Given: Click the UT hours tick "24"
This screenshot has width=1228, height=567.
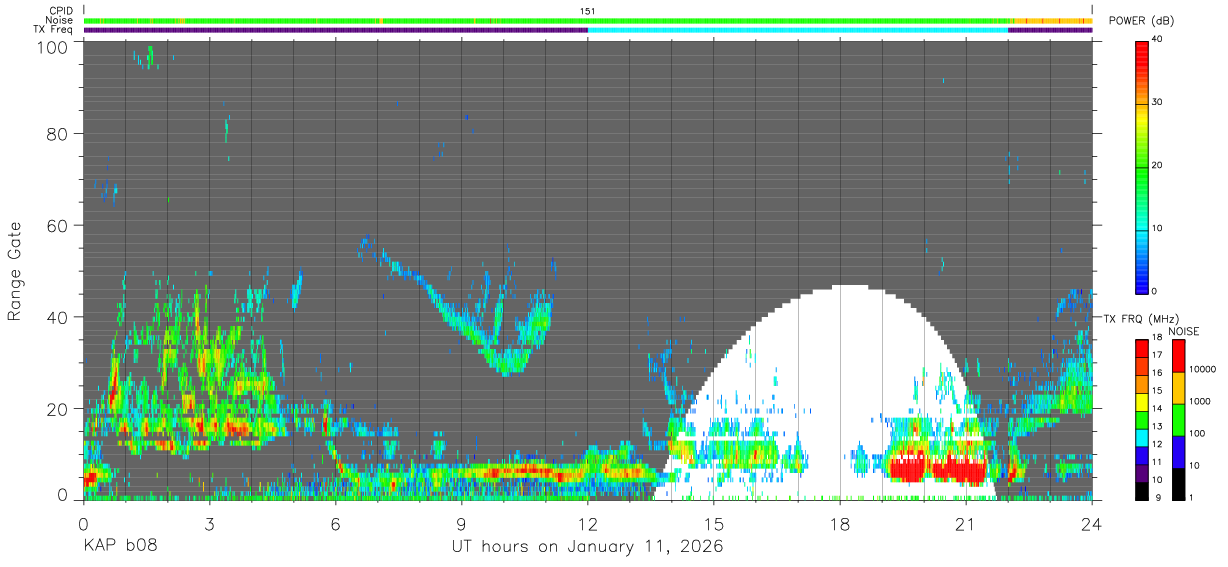Looking at the screenshot, I should (1092, 525).
